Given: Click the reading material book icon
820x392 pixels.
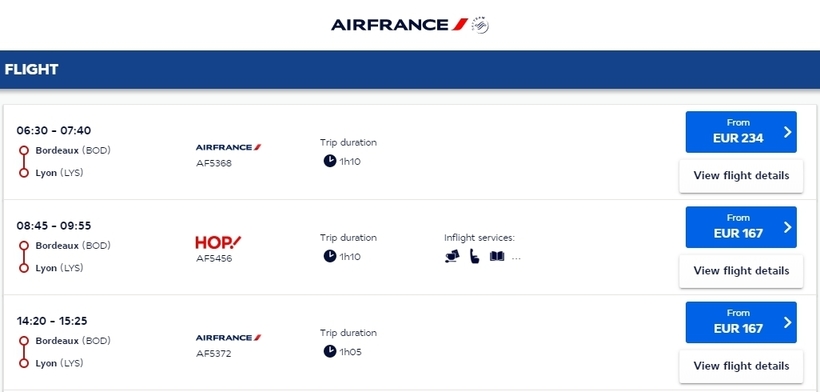Looking at the screenshot, I should 497,257.
